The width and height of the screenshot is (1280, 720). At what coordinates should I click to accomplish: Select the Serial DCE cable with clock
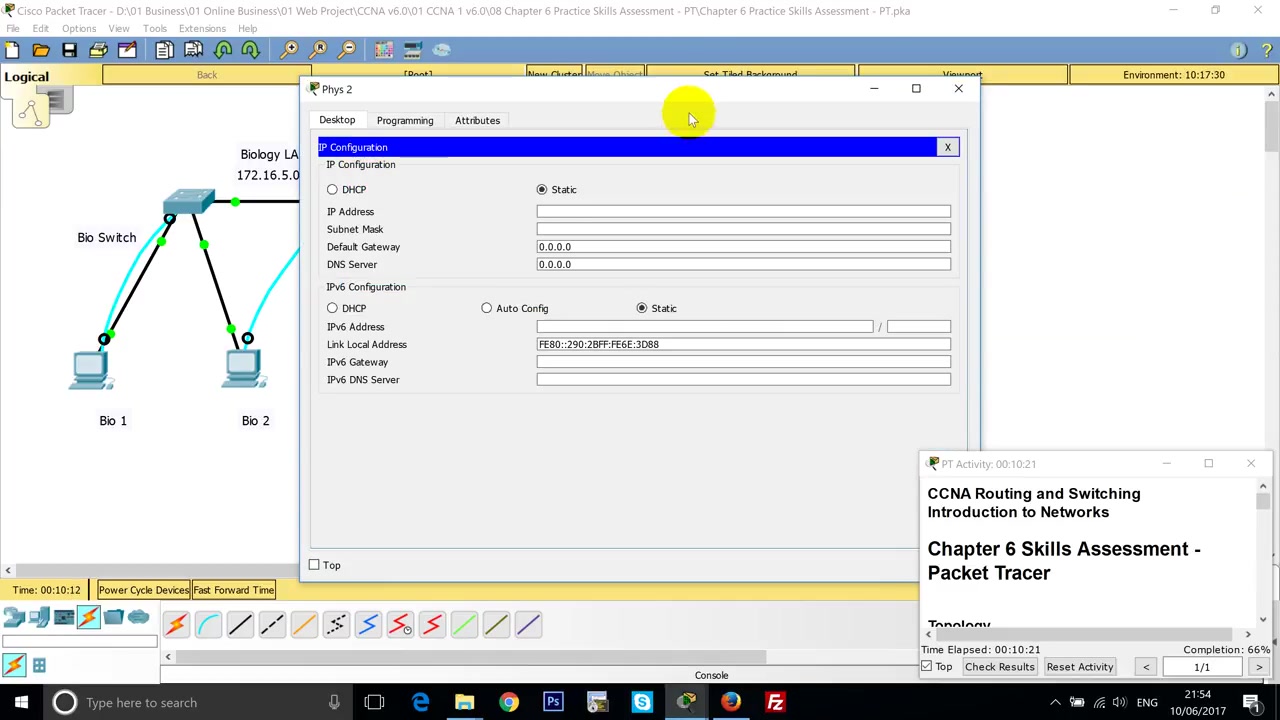point(400,625)
